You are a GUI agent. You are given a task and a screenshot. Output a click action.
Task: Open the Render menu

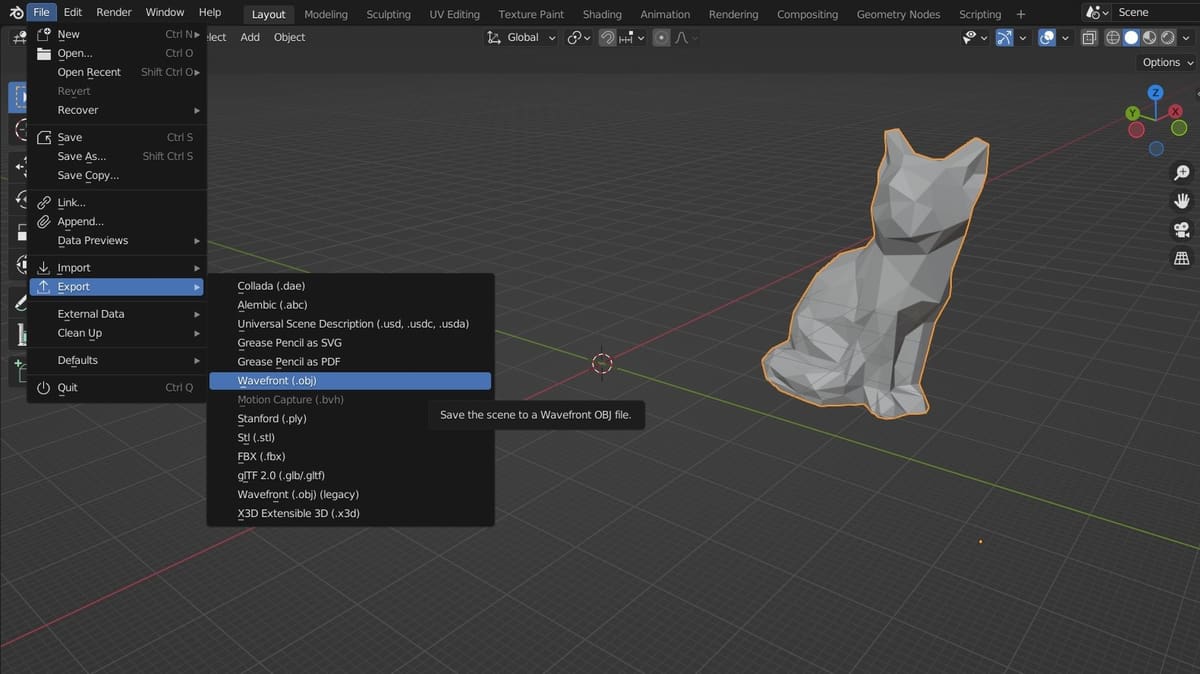(x=114, y=12)
